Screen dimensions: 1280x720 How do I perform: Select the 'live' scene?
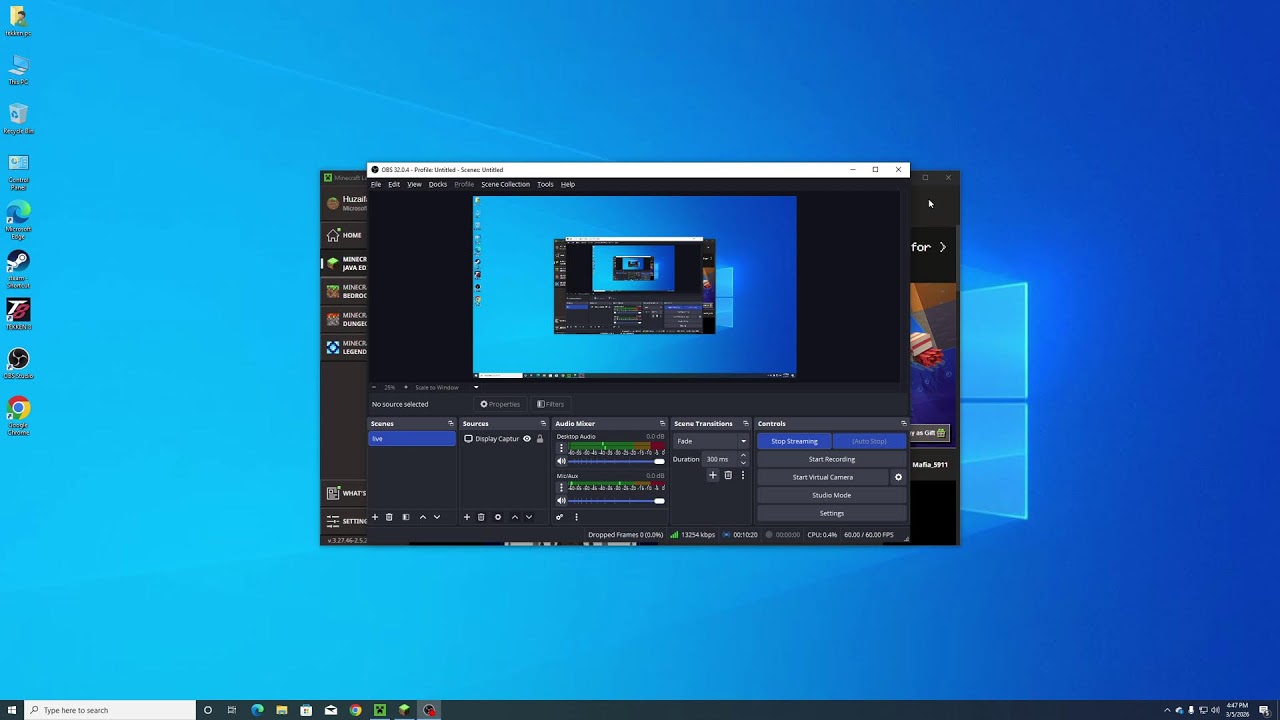click(412, 439)
